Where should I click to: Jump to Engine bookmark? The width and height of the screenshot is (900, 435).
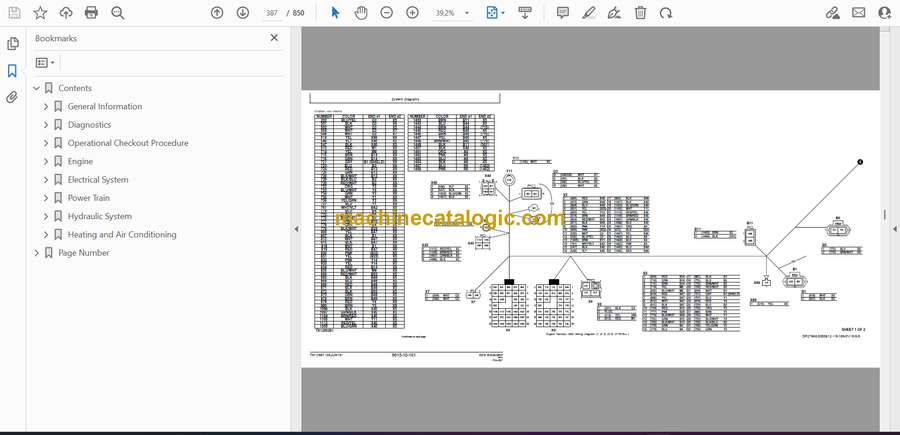80,162
